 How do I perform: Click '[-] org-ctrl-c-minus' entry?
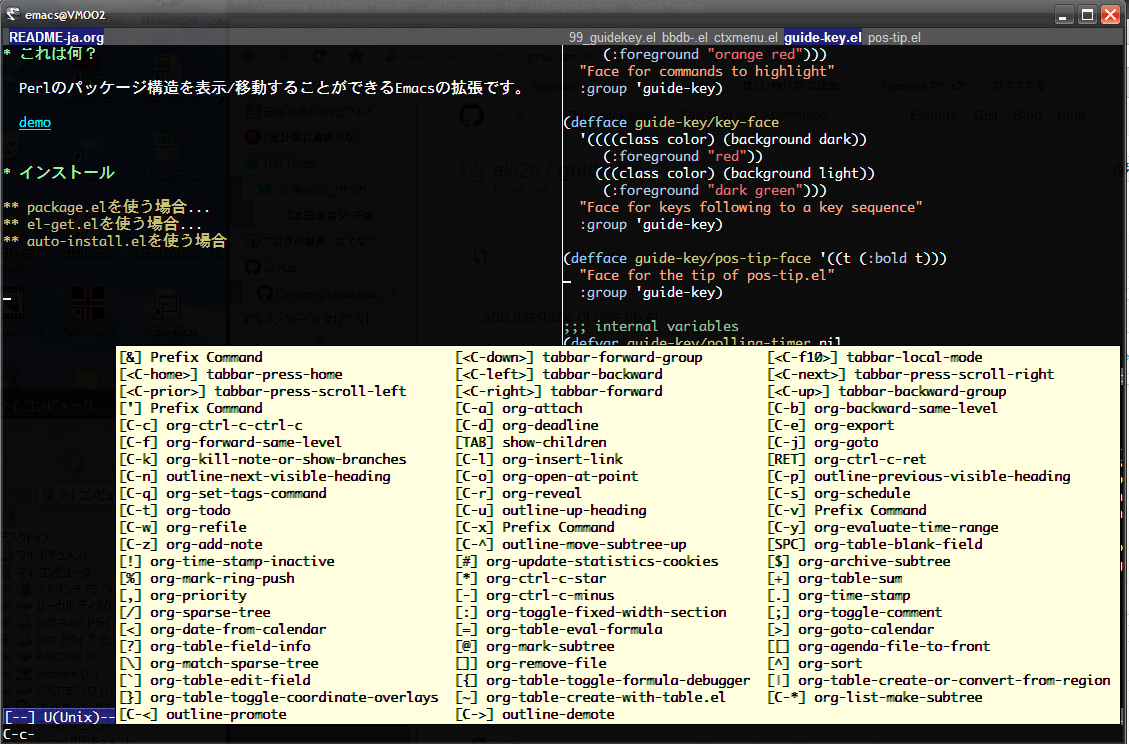point(535,596)
